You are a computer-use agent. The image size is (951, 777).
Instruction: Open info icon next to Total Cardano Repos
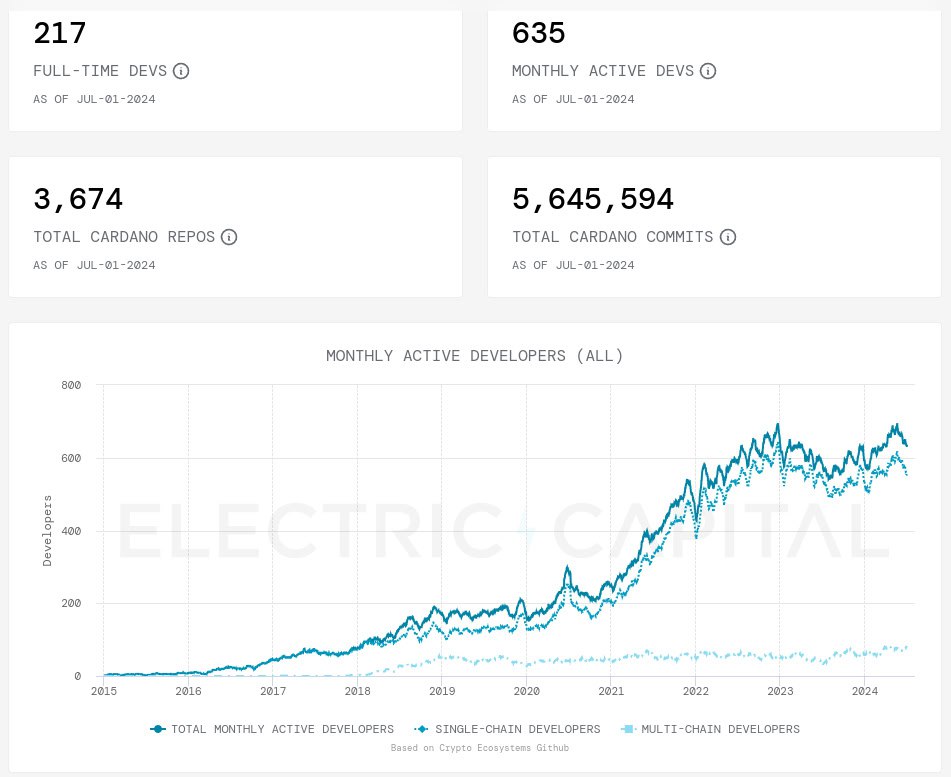pyautogui.click(x=229, y=237)
